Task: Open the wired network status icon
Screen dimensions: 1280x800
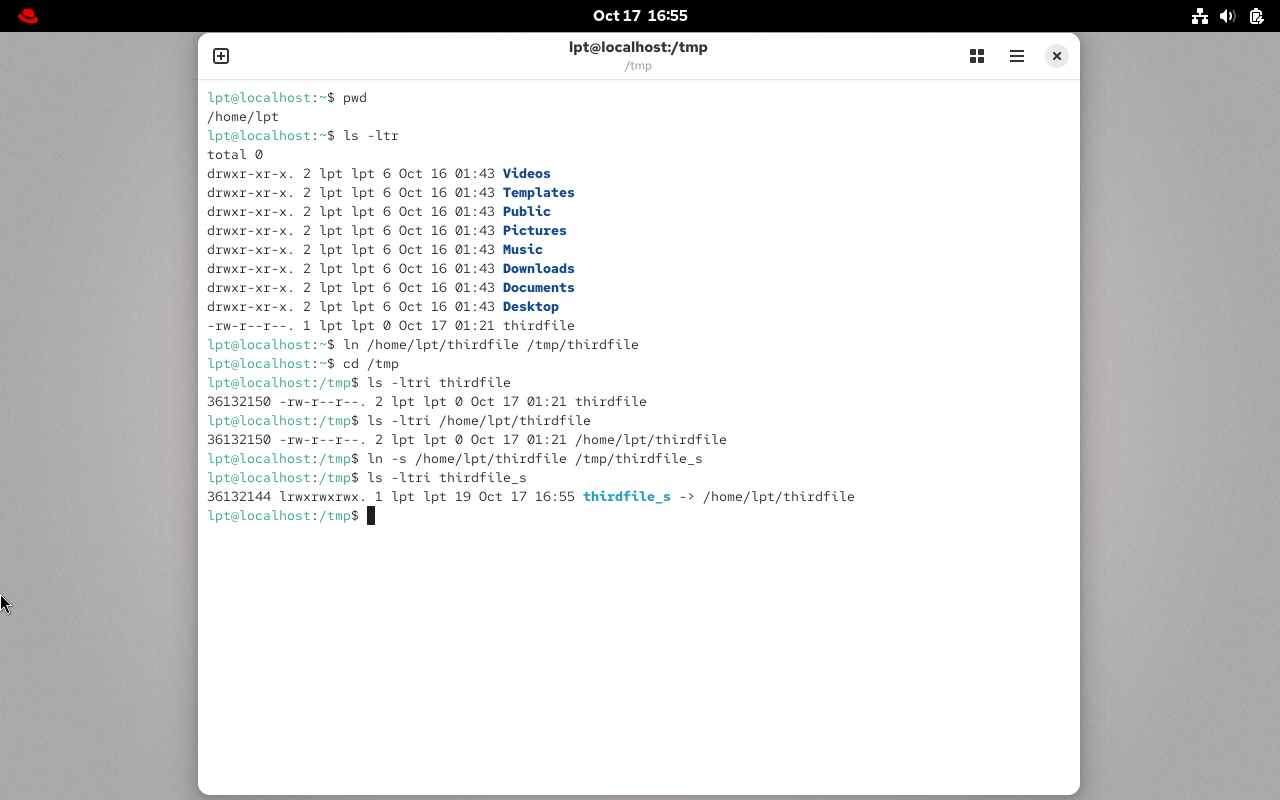Action: coord(1200,16)
